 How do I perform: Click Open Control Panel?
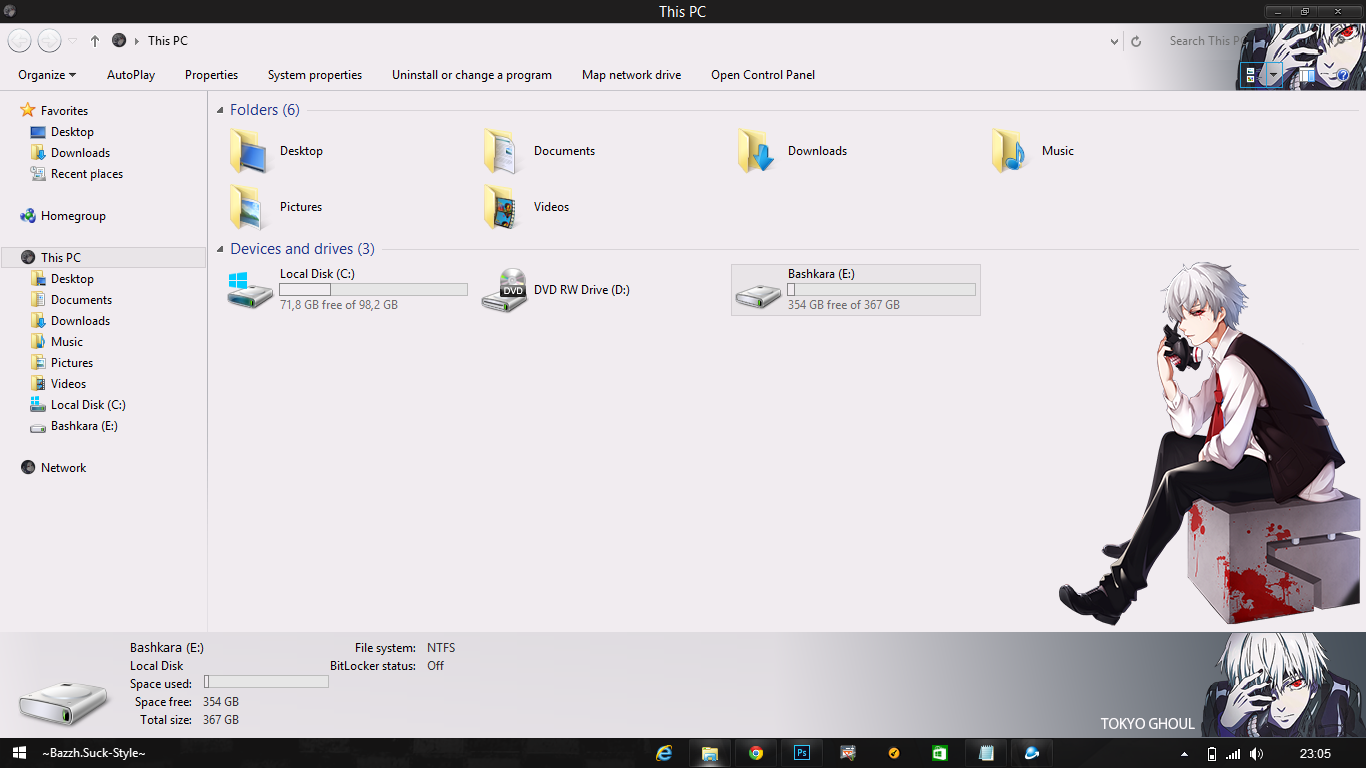point(763,75)
